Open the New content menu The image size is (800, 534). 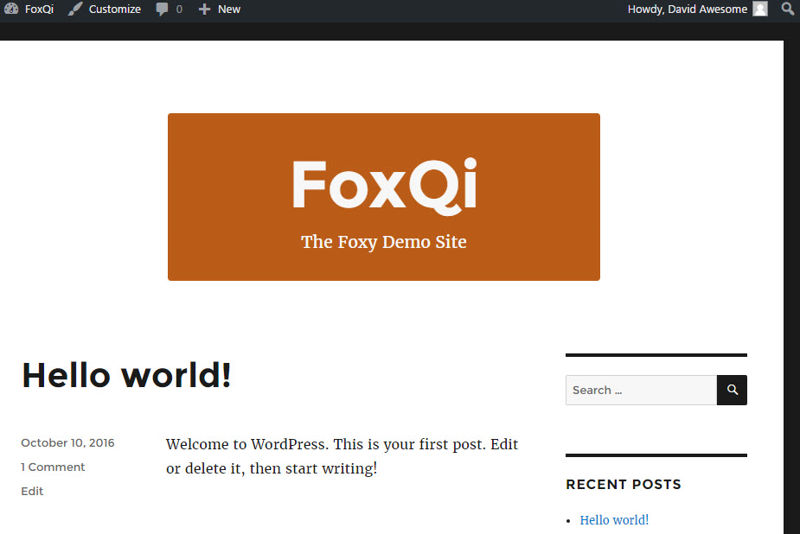pyautogui.click(x=229, y=9)
